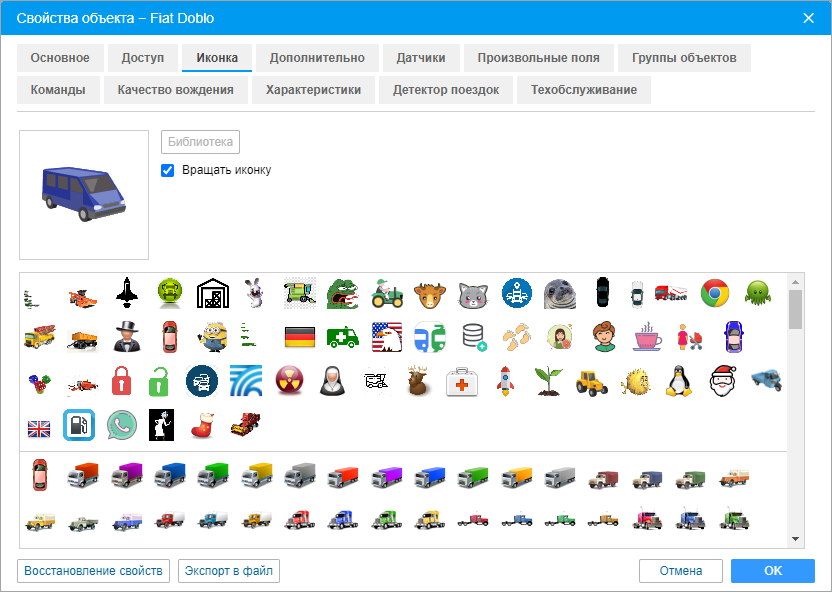Select the farmer on green tractor icon
The image size is (832, 592).
(387, 293)
